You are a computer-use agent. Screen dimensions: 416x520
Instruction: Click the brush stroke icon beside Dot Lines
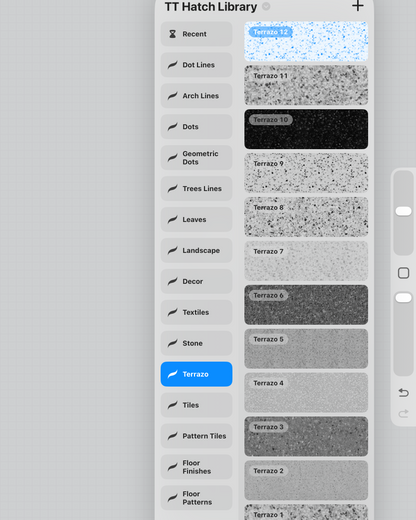click(x=172, y=65)
